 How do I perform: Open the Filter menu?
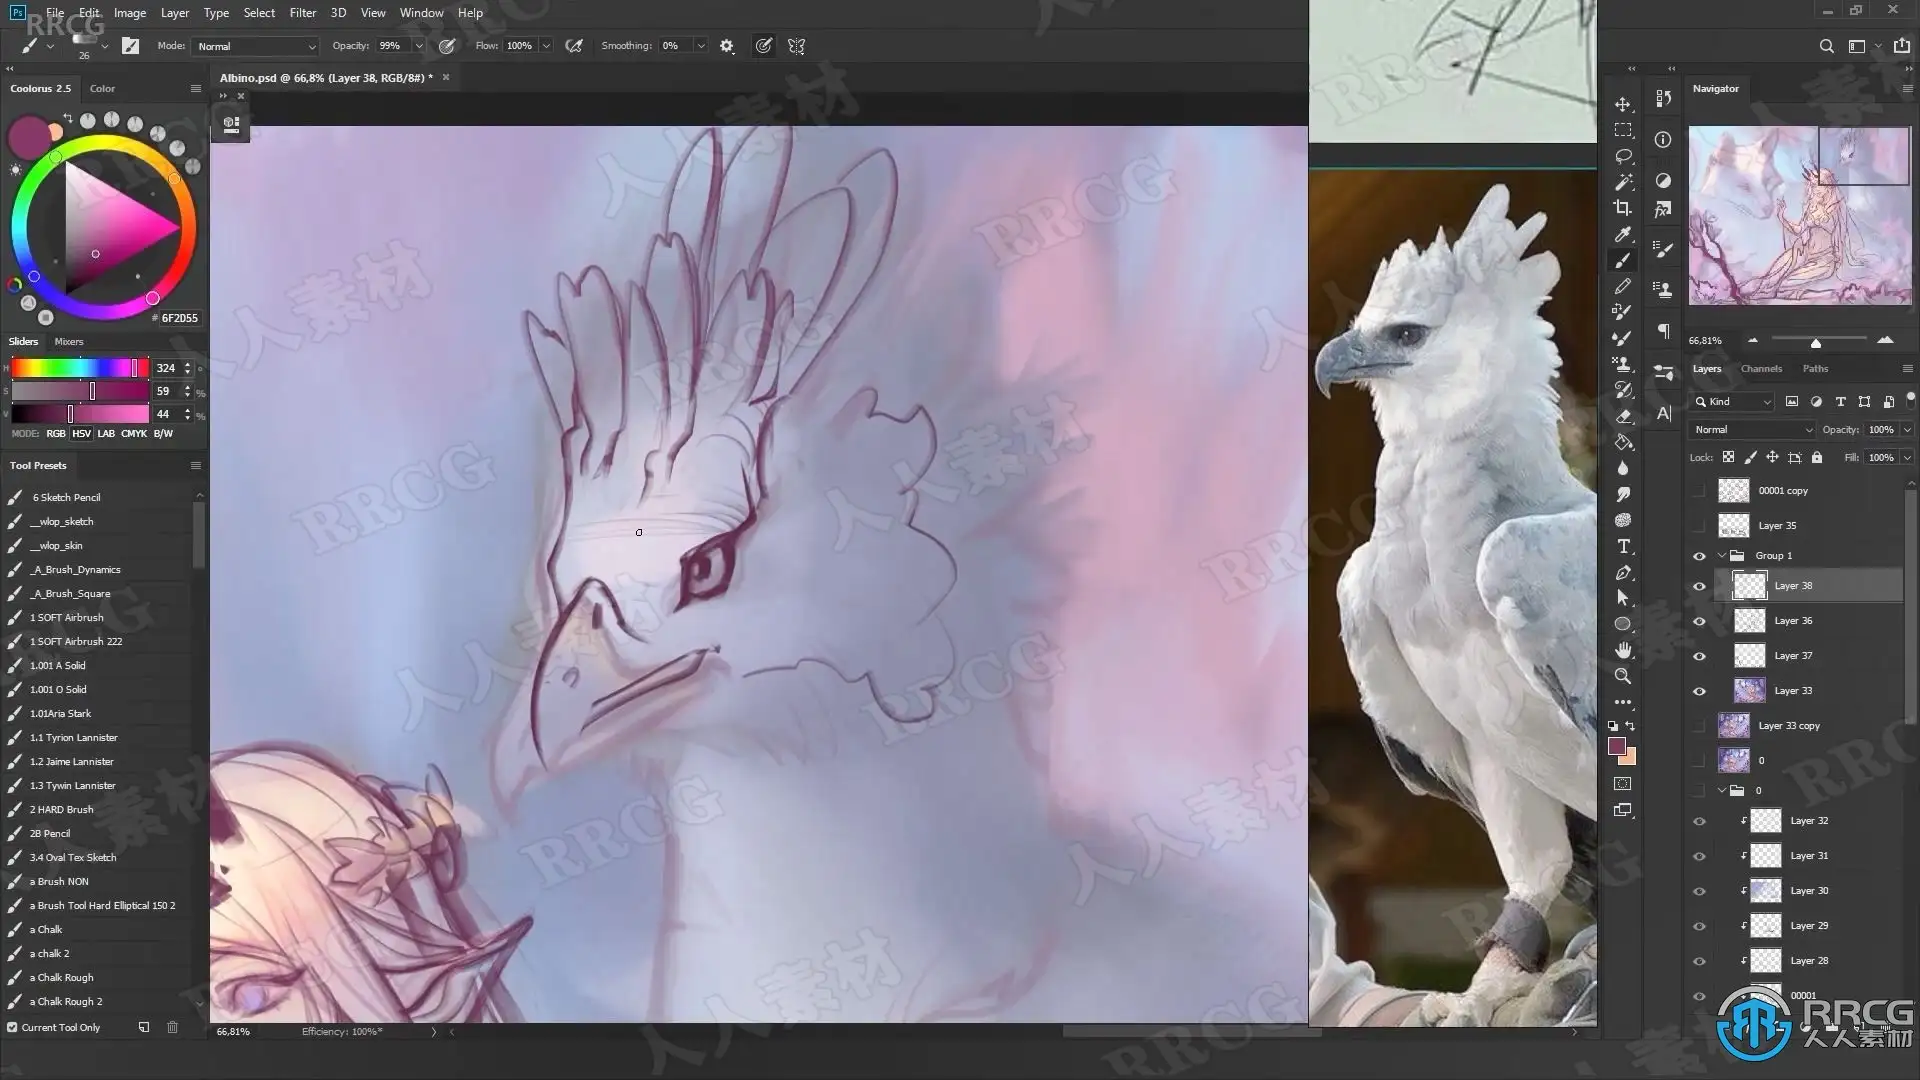coord(302,13)
